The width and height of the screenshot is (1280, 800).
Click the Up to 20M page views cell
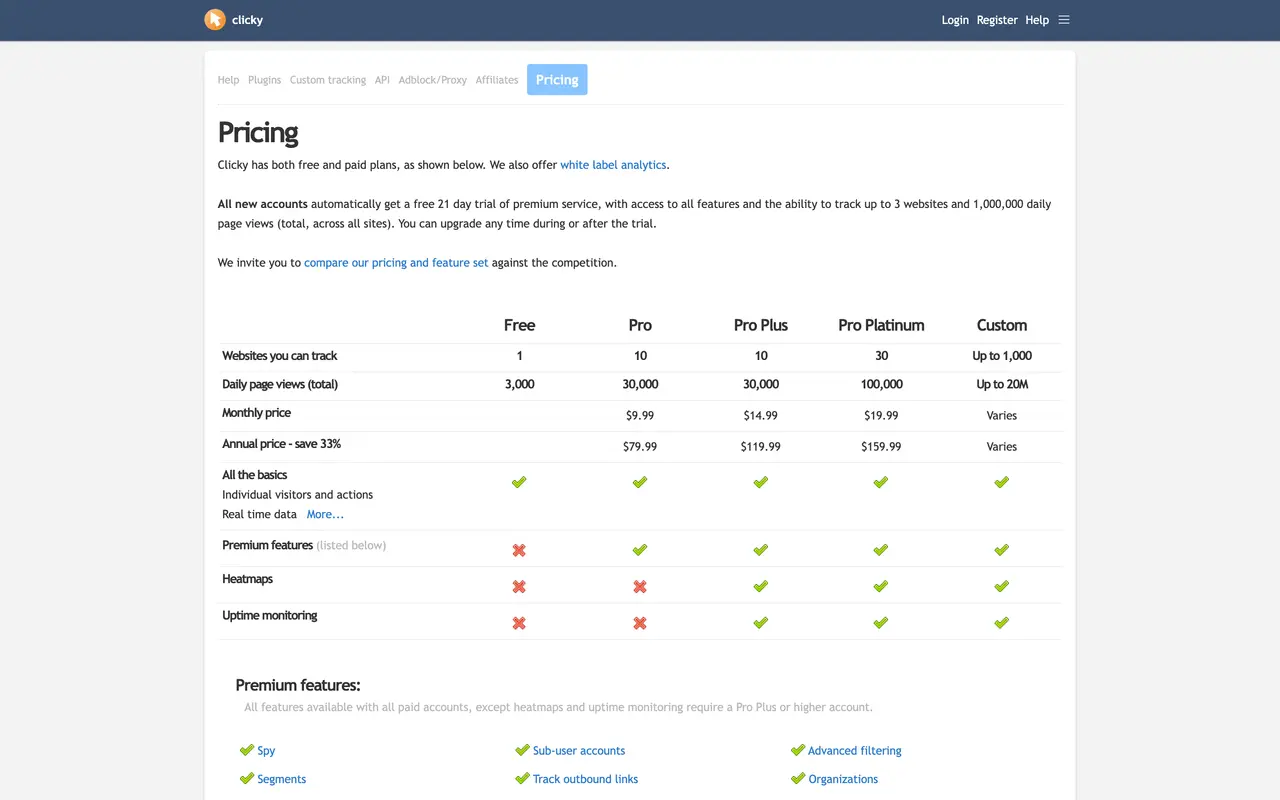pos(1002,384)
